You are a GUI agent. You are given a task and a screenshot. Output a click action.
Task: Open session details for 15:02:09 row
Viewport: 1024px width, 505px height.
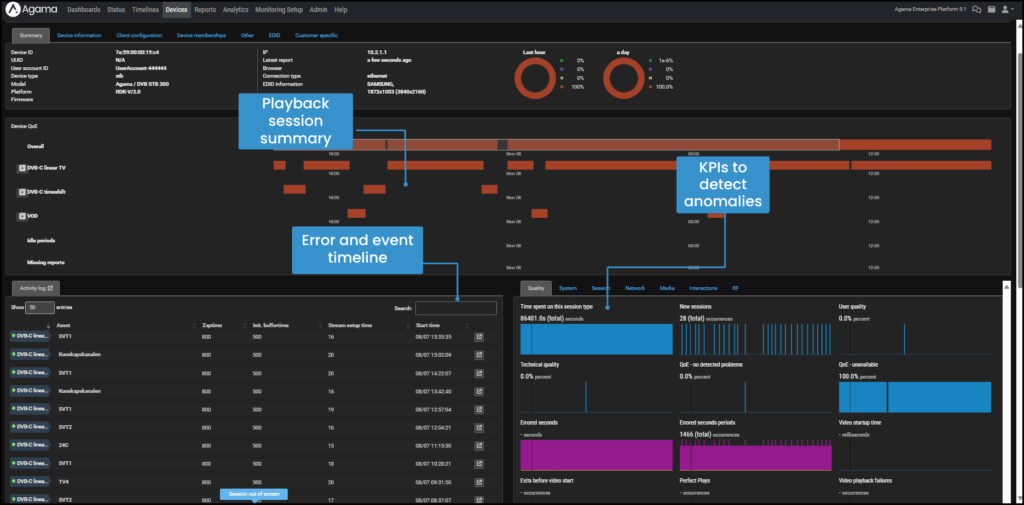tap(479, 353)
